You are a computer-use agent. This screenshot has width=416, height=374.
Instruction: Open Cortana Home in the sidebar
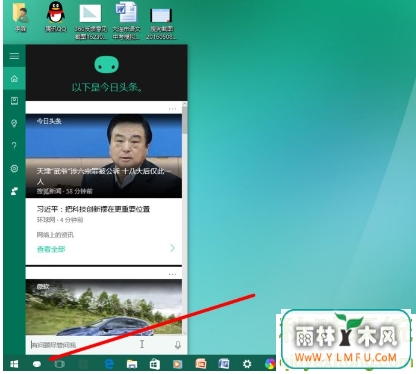[14, 79]
